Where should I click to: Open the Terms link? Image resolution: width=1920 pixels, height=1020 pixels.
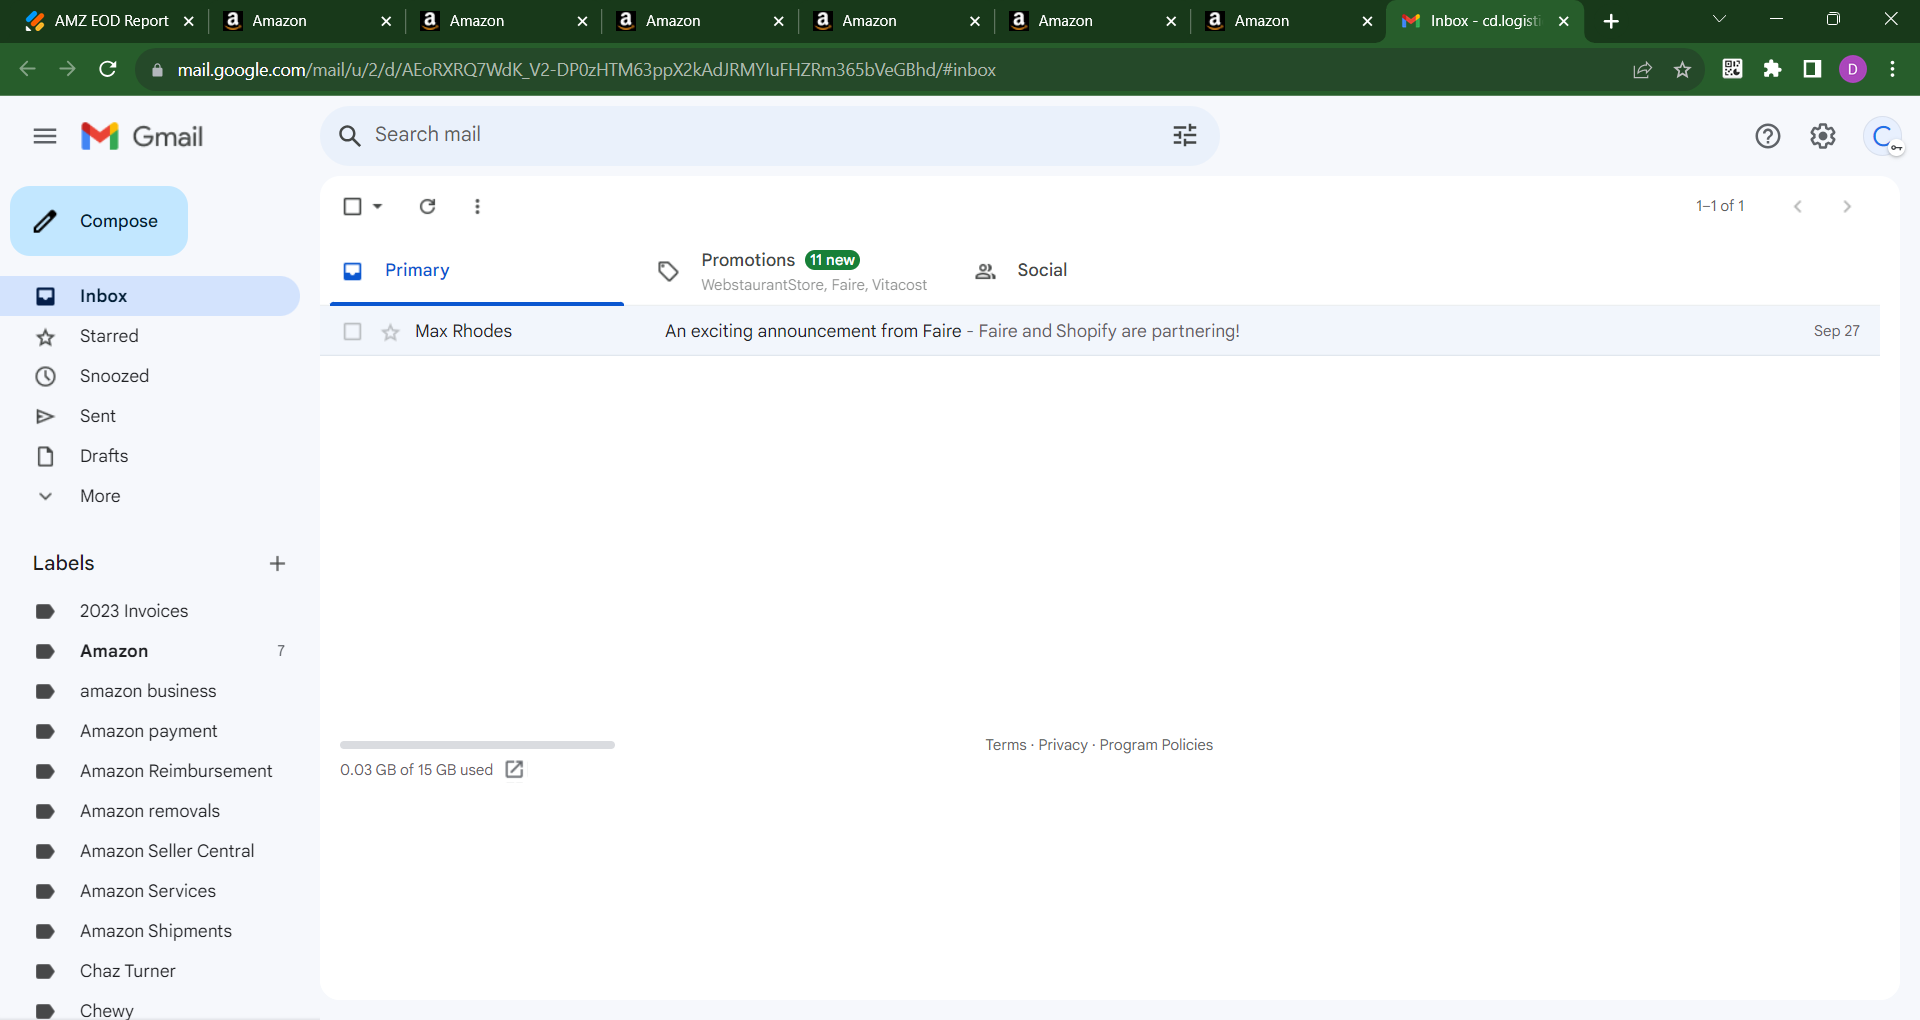[x=1006, y=745]
